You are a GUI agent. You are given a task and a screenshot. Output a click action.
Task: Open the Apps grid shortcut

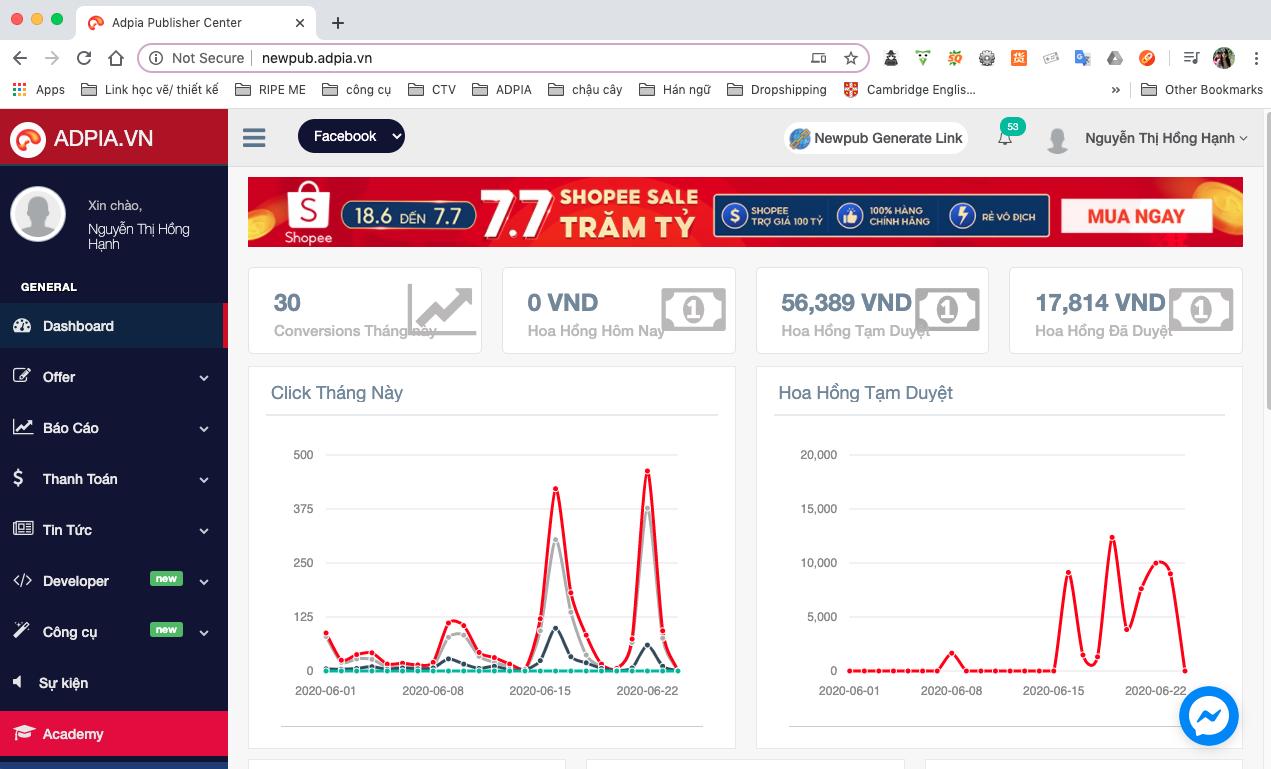(x=39, y=89)
